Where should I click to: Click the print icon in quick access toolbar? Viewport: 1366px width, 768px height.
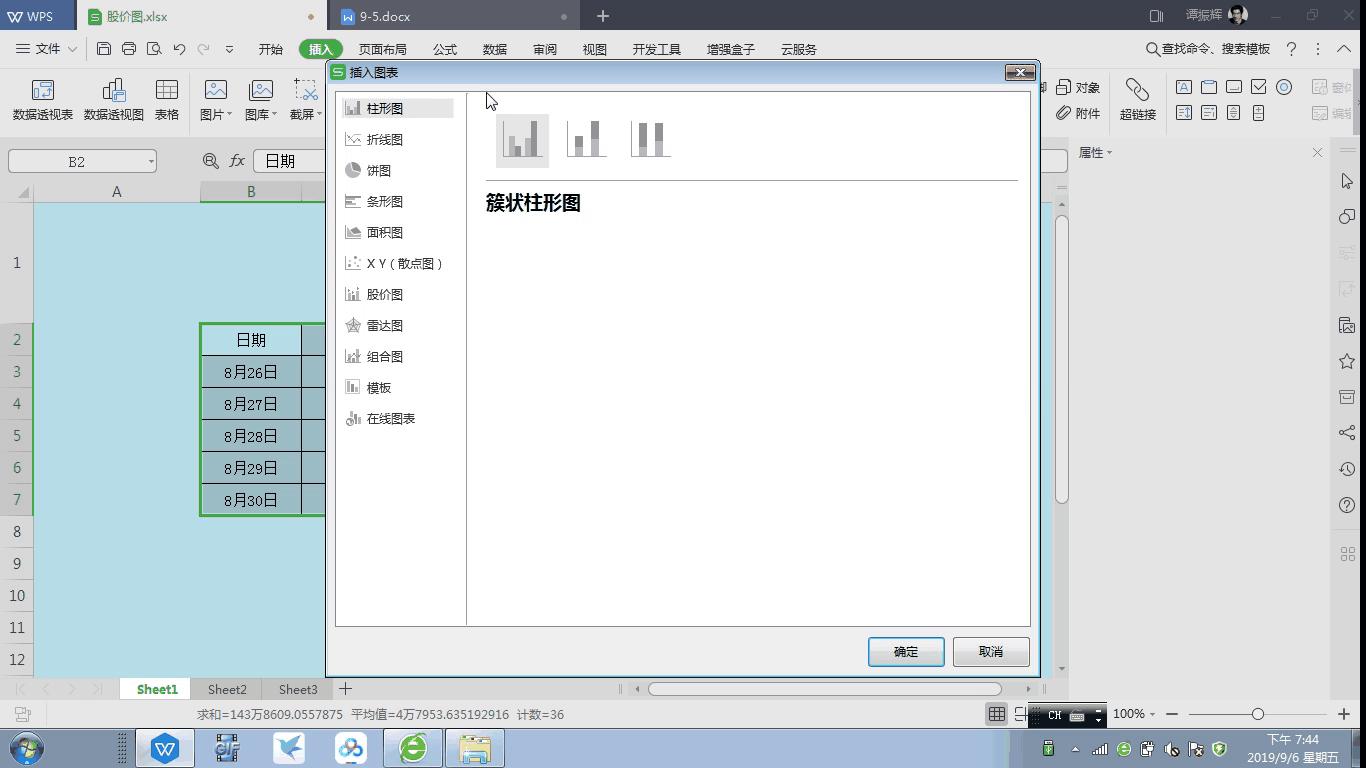(129, 49)
